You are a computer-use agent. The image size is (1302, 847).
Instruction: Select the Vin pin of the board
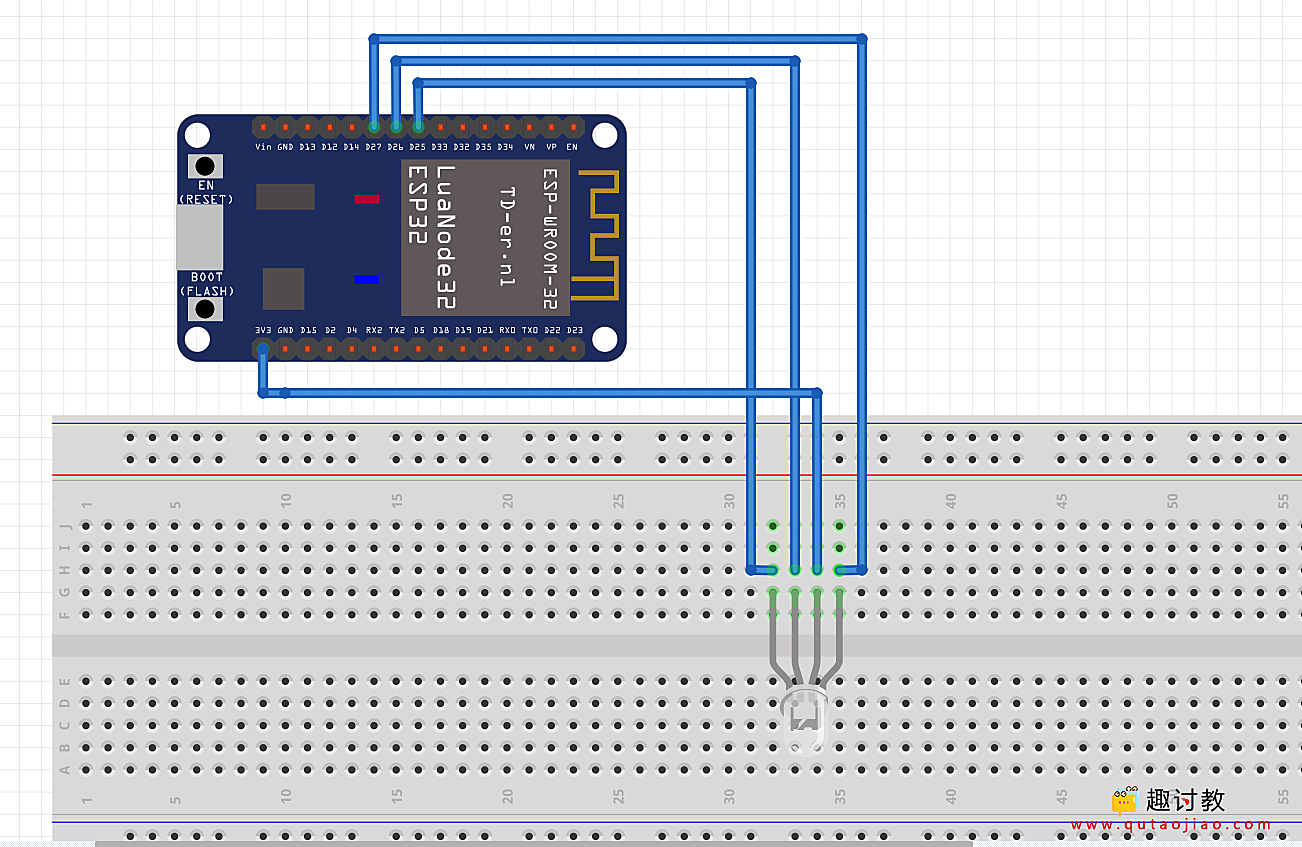click(x=262, y=127)
